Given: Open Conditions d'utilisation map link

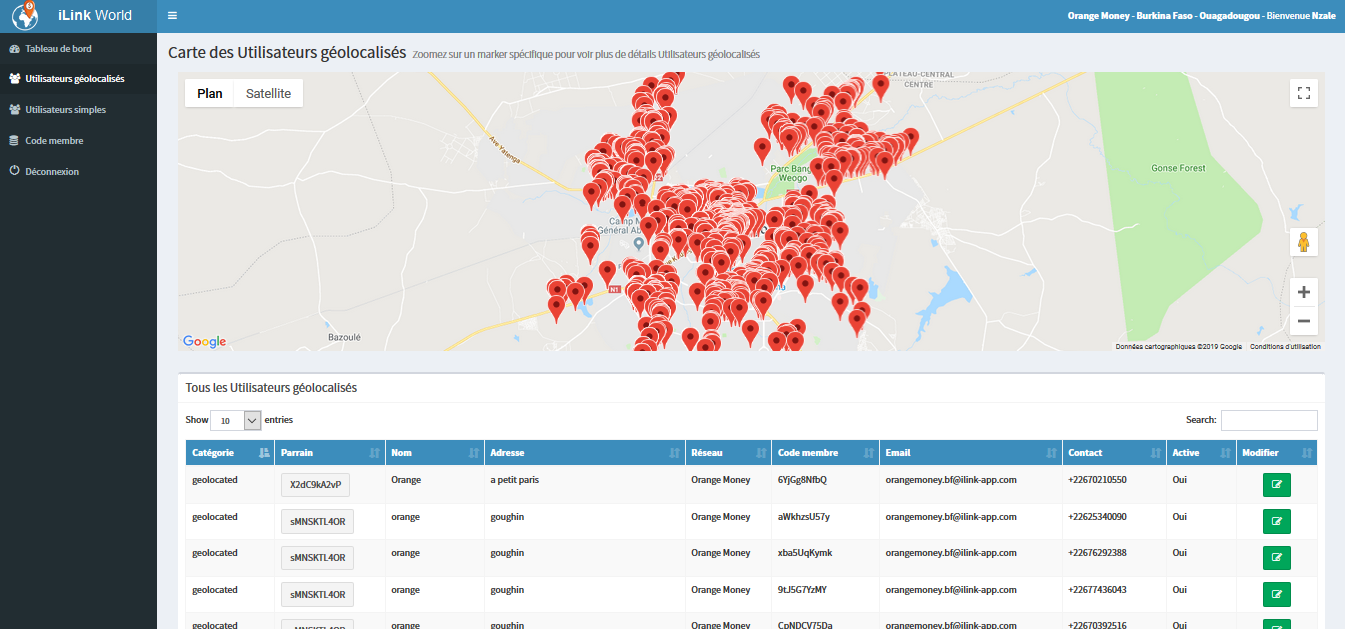Looking at the screenshot, I should tap(1284, 347).
